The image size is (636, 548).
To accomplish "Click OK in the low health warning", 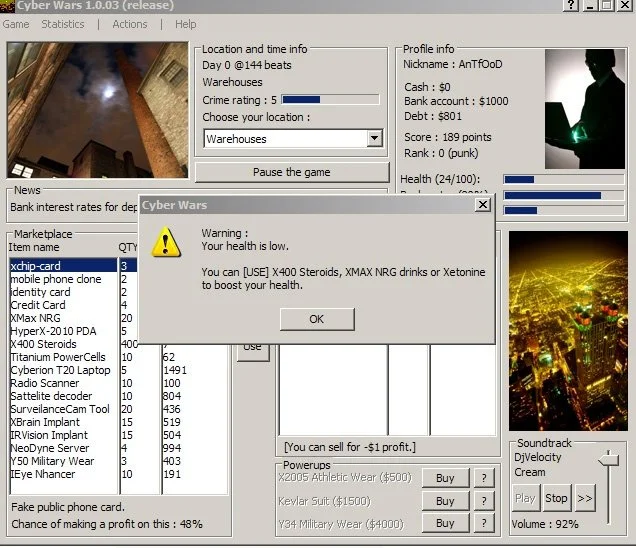I will click(x=316, y=319).
